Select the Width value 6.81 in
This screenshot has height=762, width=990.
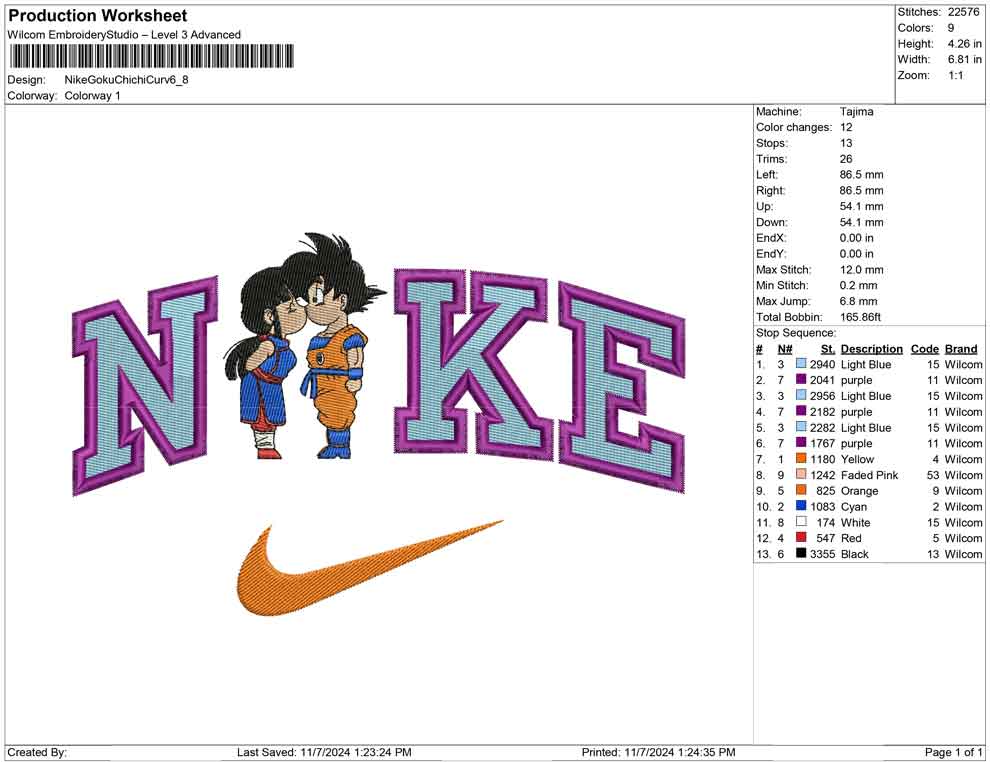(964, 59)
